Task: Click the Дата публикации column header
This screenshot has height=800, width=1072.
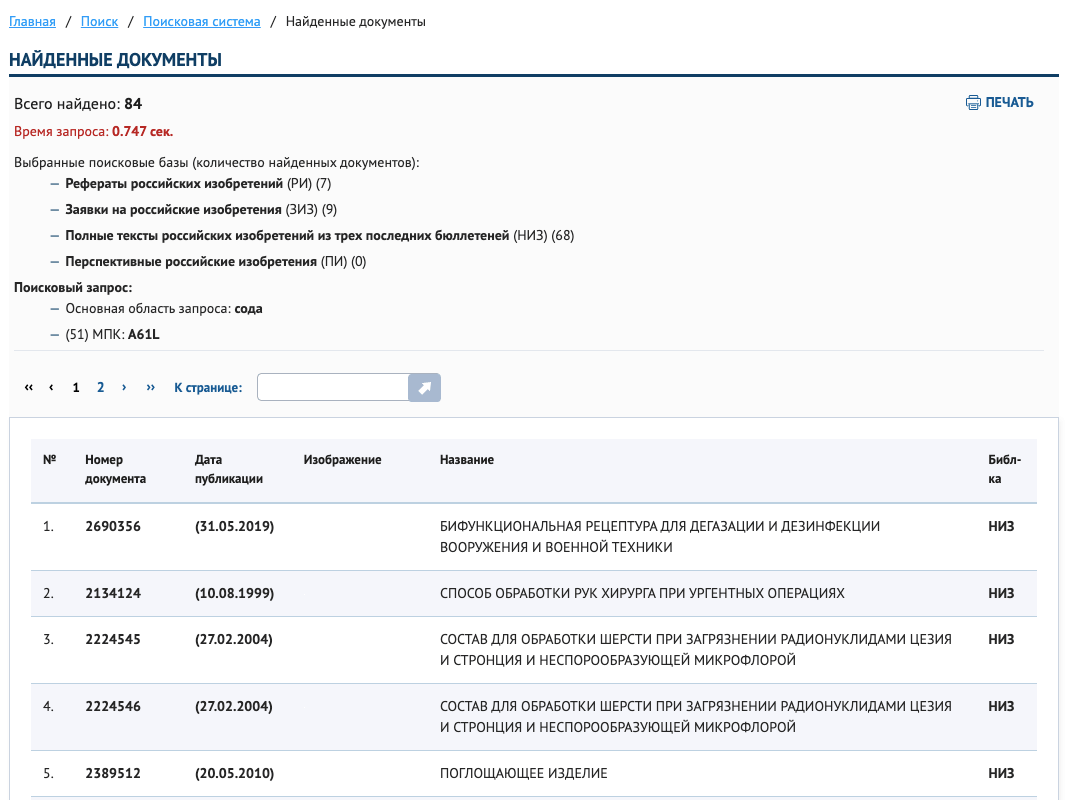Action: [x=229, y=469]
